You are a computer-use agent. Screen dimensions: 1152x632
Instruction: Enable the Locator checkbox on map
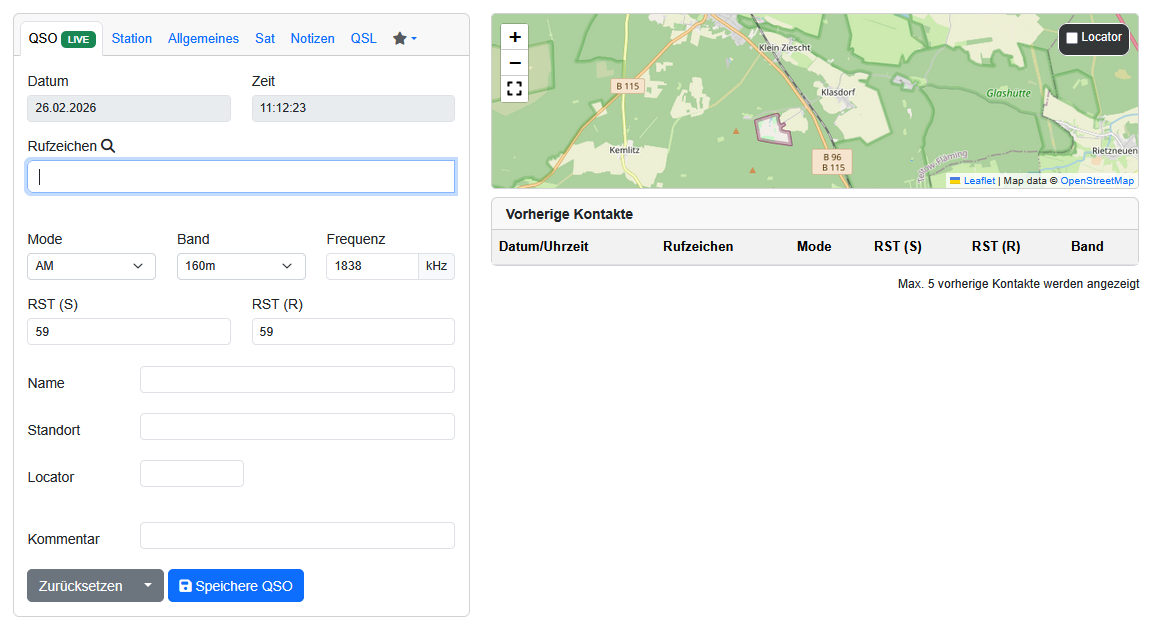[x=1072, y=38]
